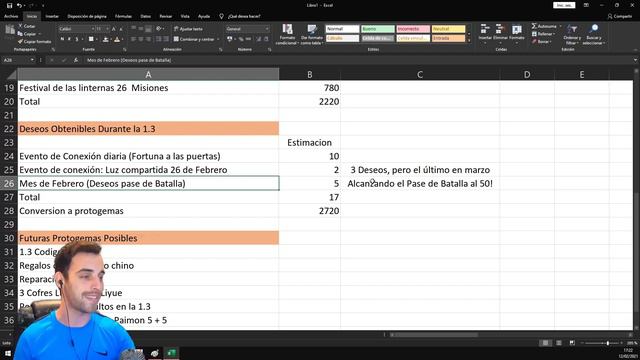This screenshot has height=360, width=640.
Task: Open the font size dropdown
Action: 107,29
